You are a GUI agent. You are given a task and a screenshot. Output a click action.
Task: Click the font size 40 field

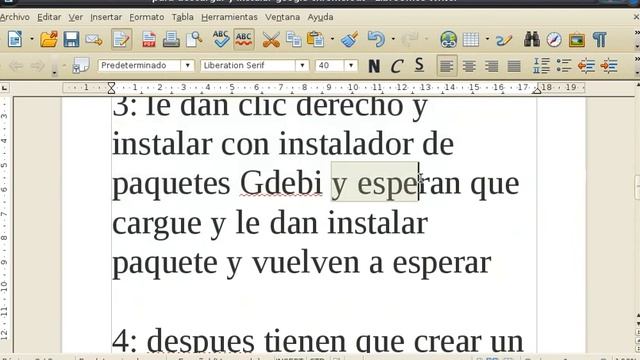point(330,65)
